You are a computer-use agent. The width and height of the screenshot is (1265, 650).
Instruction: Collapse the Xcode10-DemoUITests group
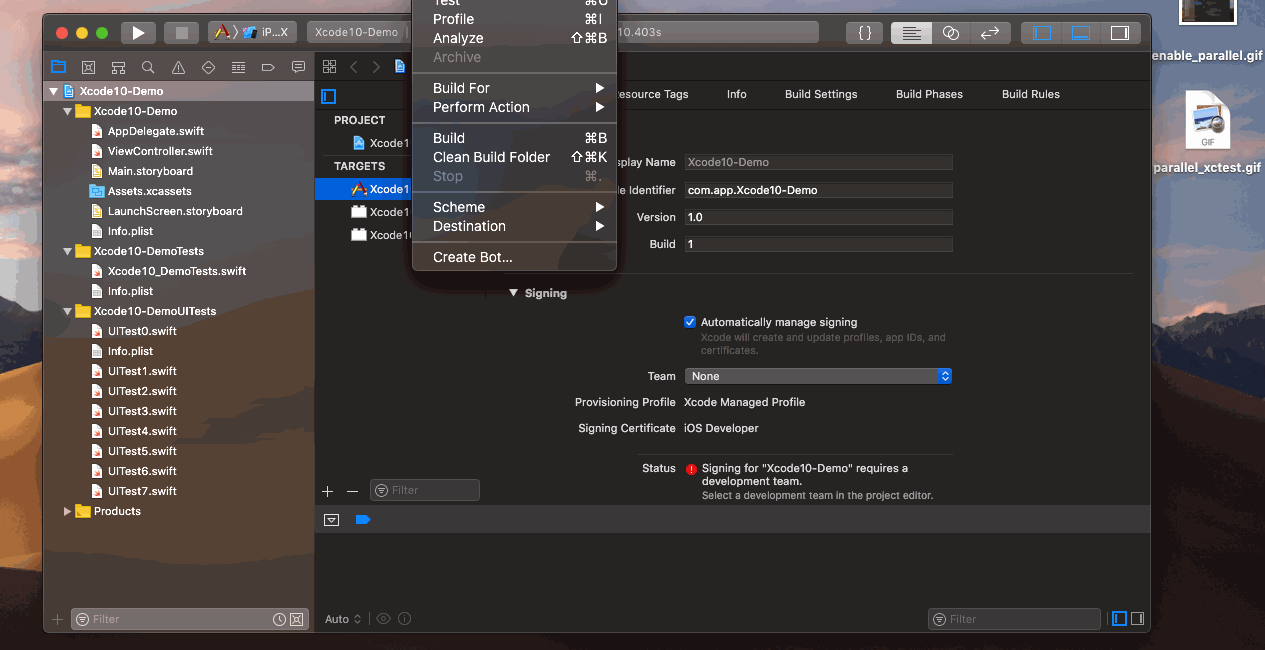(68, 311)
